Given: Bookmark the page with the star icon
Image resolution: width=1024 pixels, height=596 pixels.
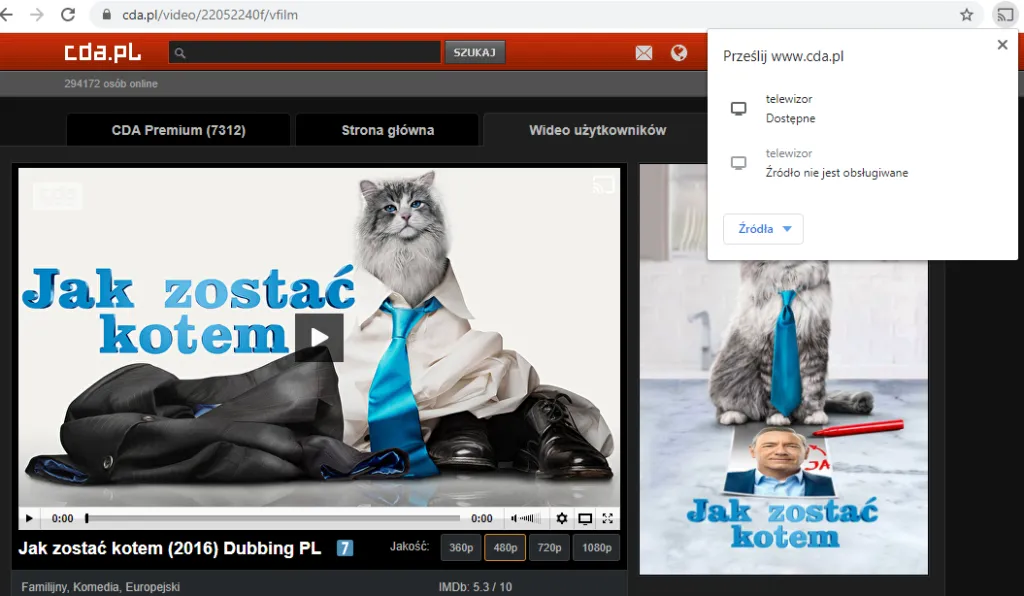Looking at the screenshot, I should pos(966,15).
